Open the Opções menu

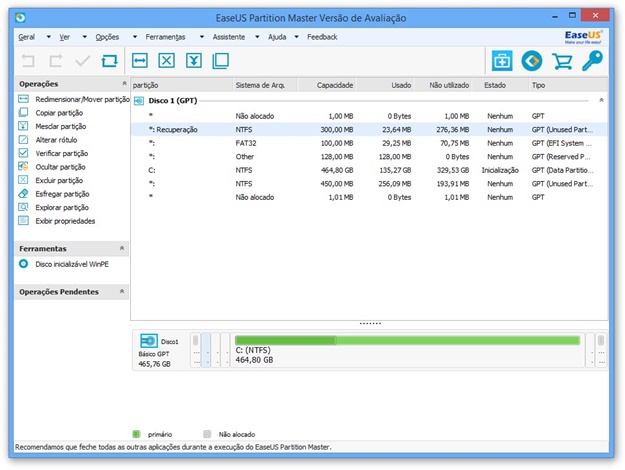[107, 37]
